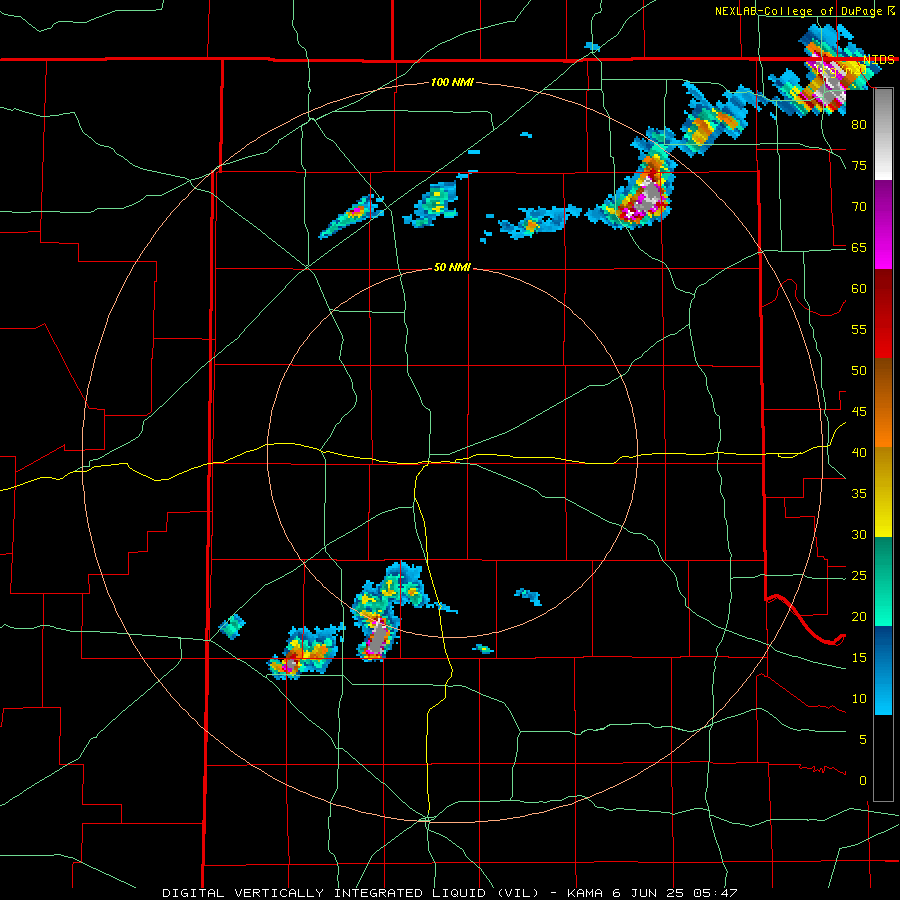
Task: Click the 100 NMI range ring label
Action: pyautogui.click(x=452, y=82)
